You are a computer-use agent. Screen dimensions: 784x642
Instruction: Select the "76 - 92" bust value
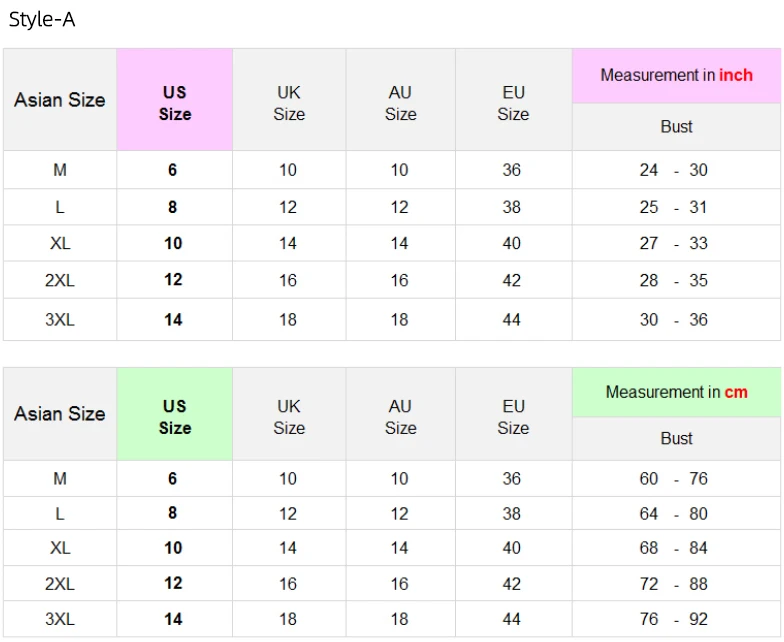pos(674,619)
